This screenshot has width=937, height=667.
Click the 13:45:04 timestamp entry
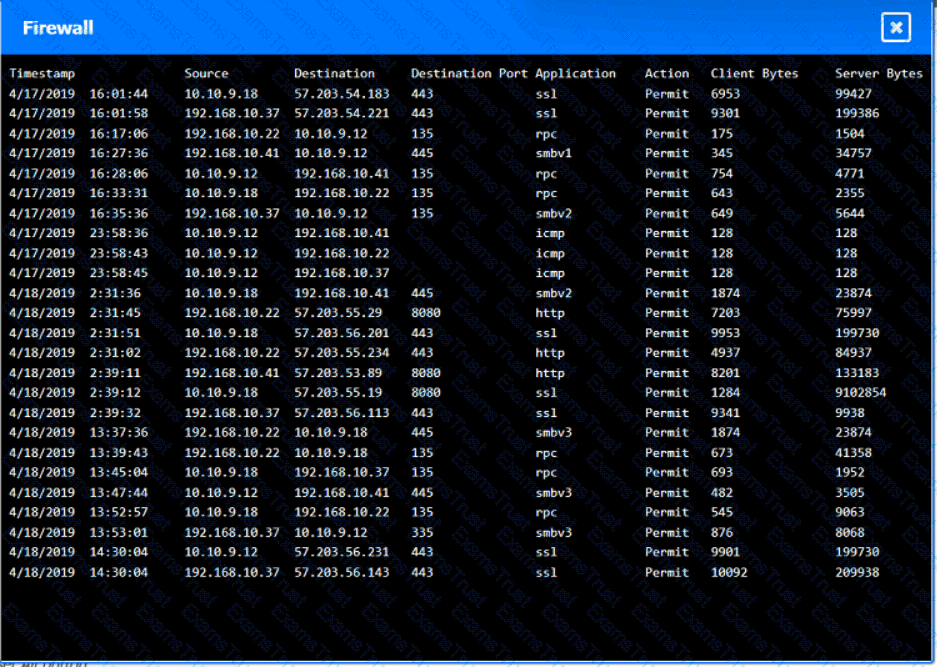(118, 473)
